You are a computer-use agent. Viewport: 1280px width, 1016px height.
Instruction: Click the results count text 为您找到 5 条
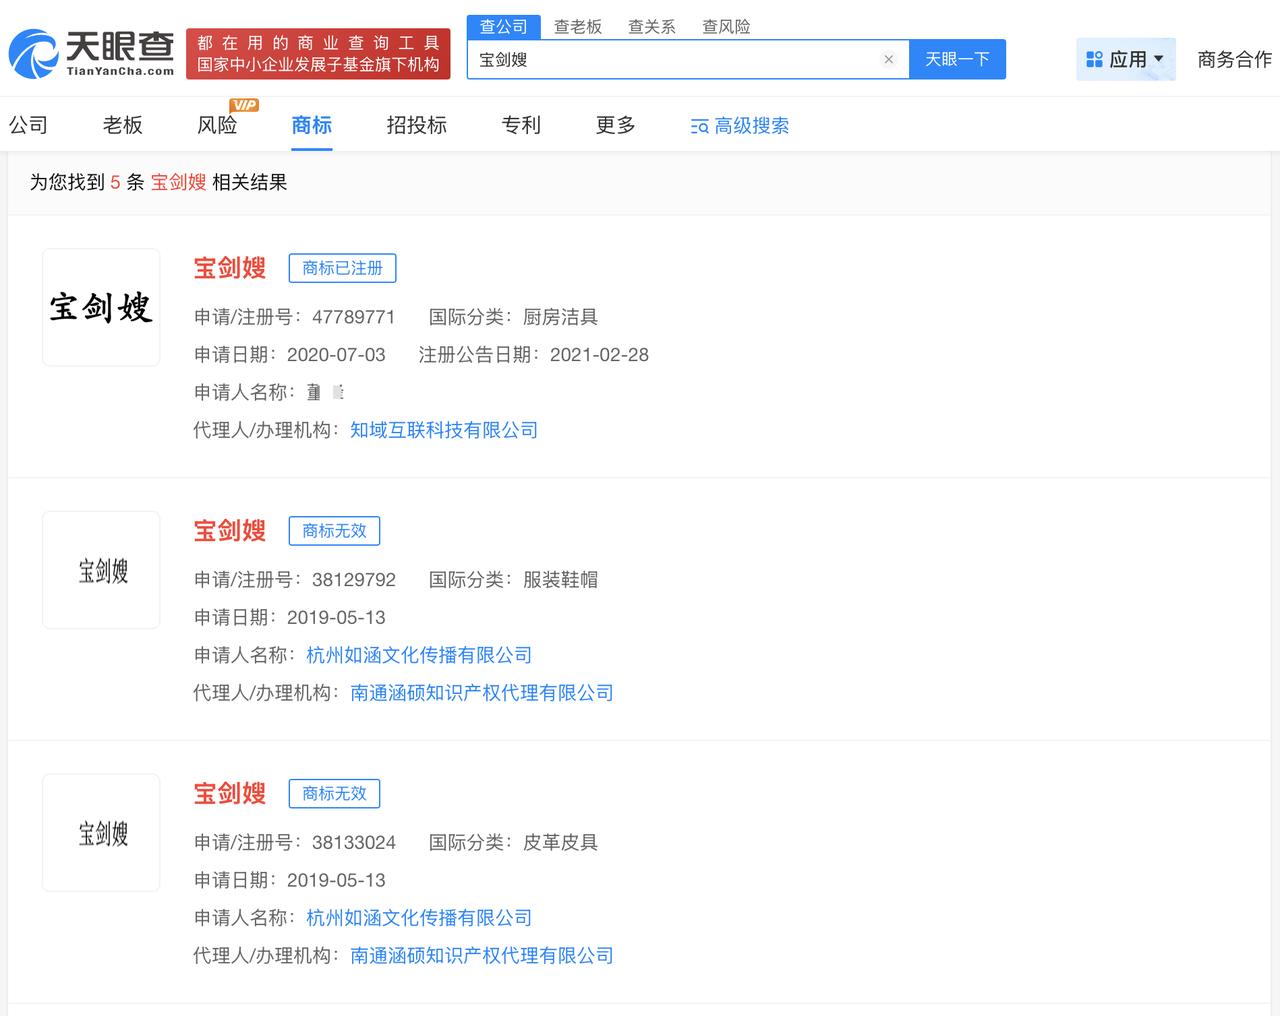tap(87, 182)
